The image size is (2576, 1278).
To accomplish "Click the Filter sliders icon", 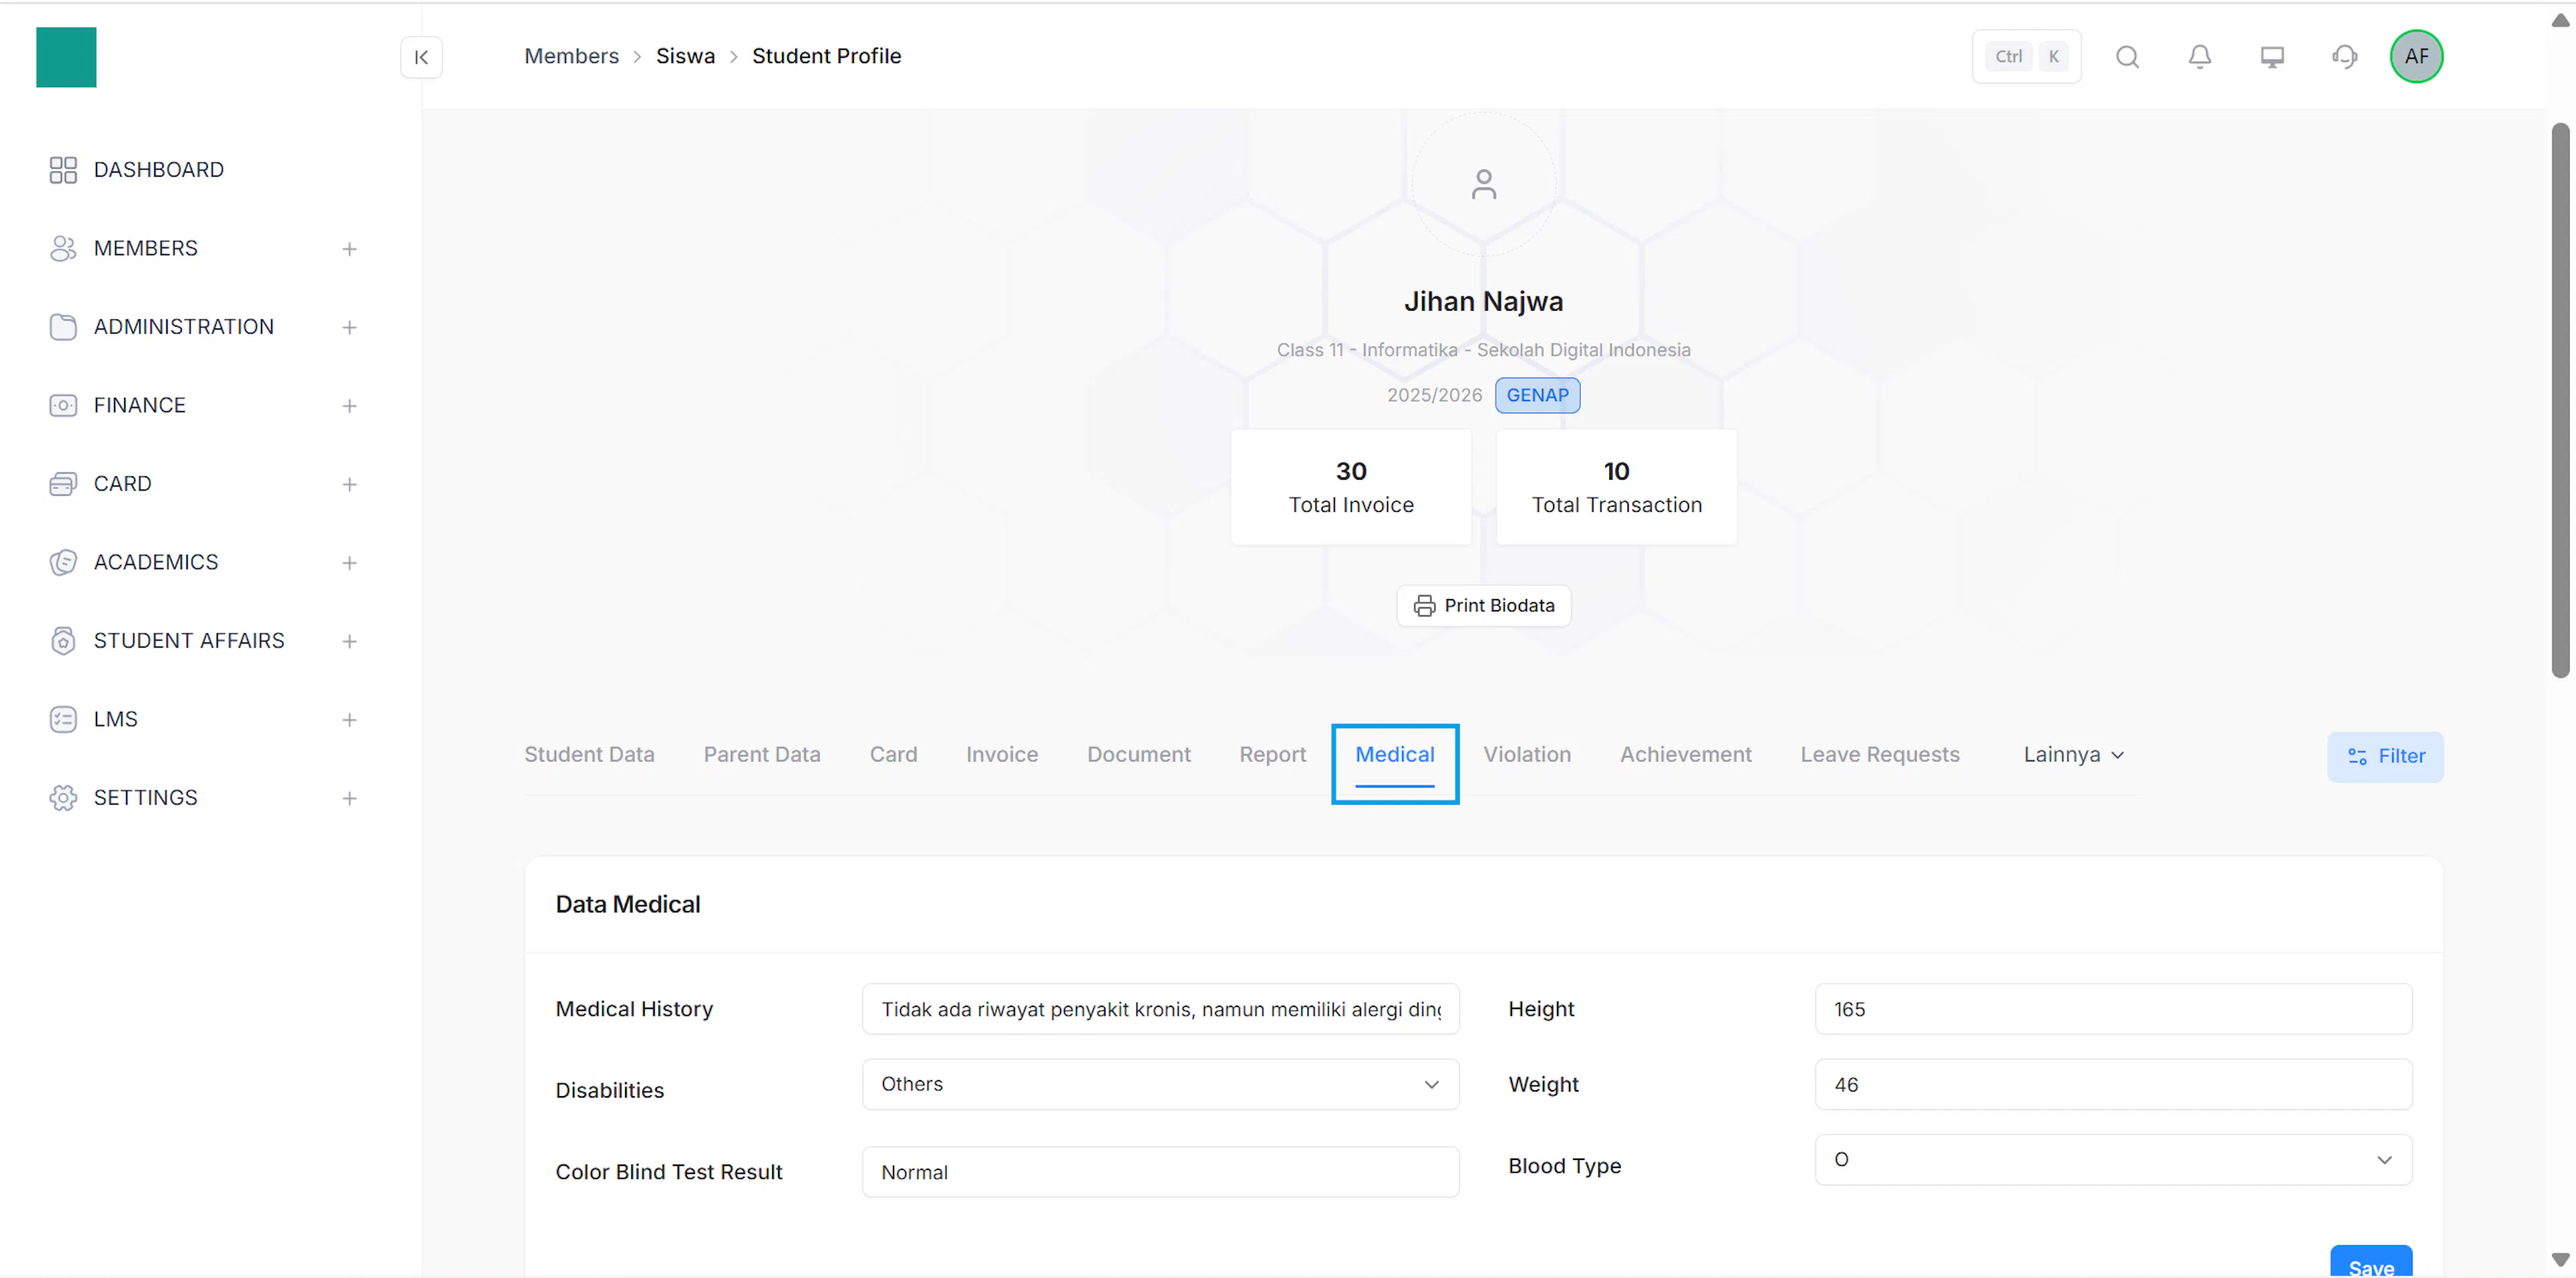I will [x=2357, y=757].
